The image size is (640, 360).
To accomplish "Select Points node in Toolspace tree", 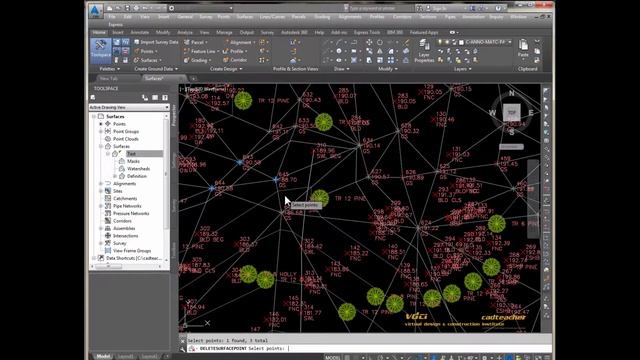I will coord(119,124).
